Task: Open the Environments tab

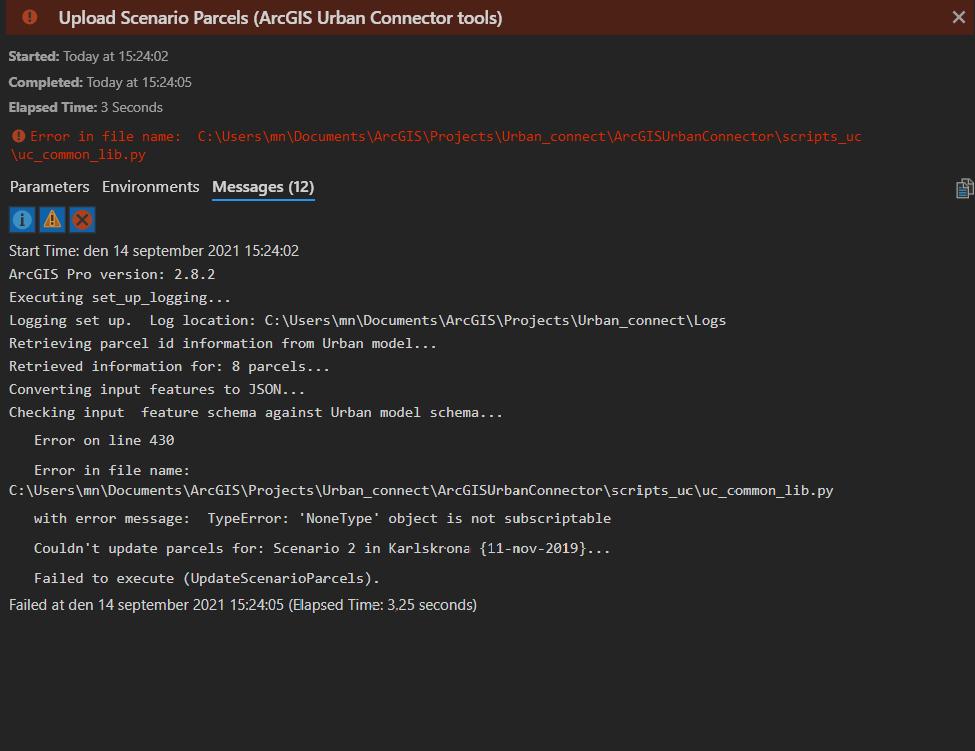Action: click(151, 187)
